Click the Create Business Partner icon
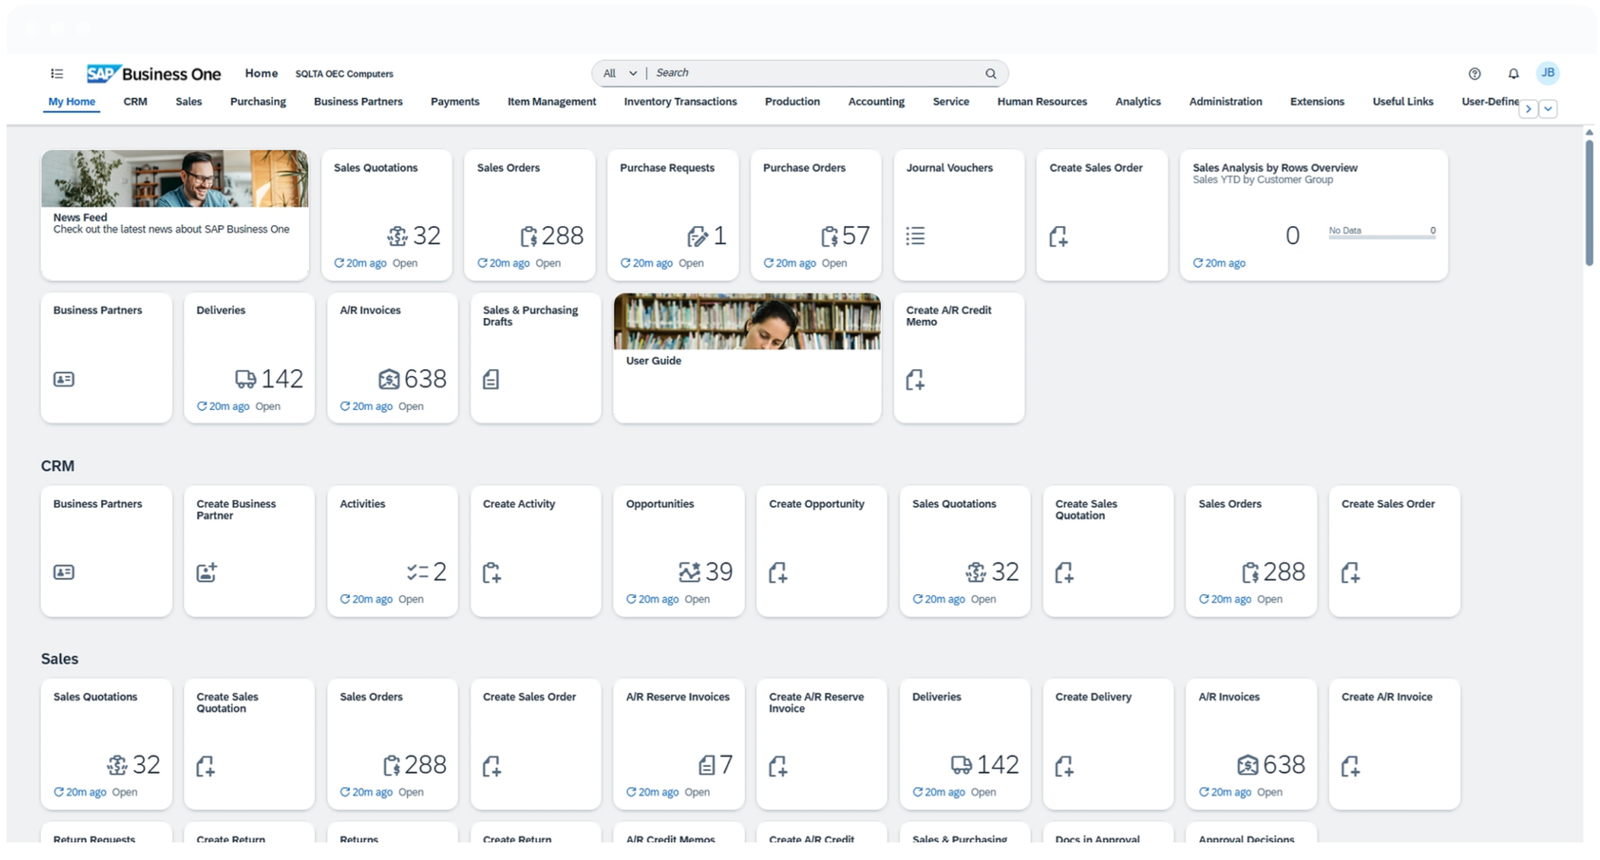Viewport: 1600px width, 860px height. coord(206,573)
